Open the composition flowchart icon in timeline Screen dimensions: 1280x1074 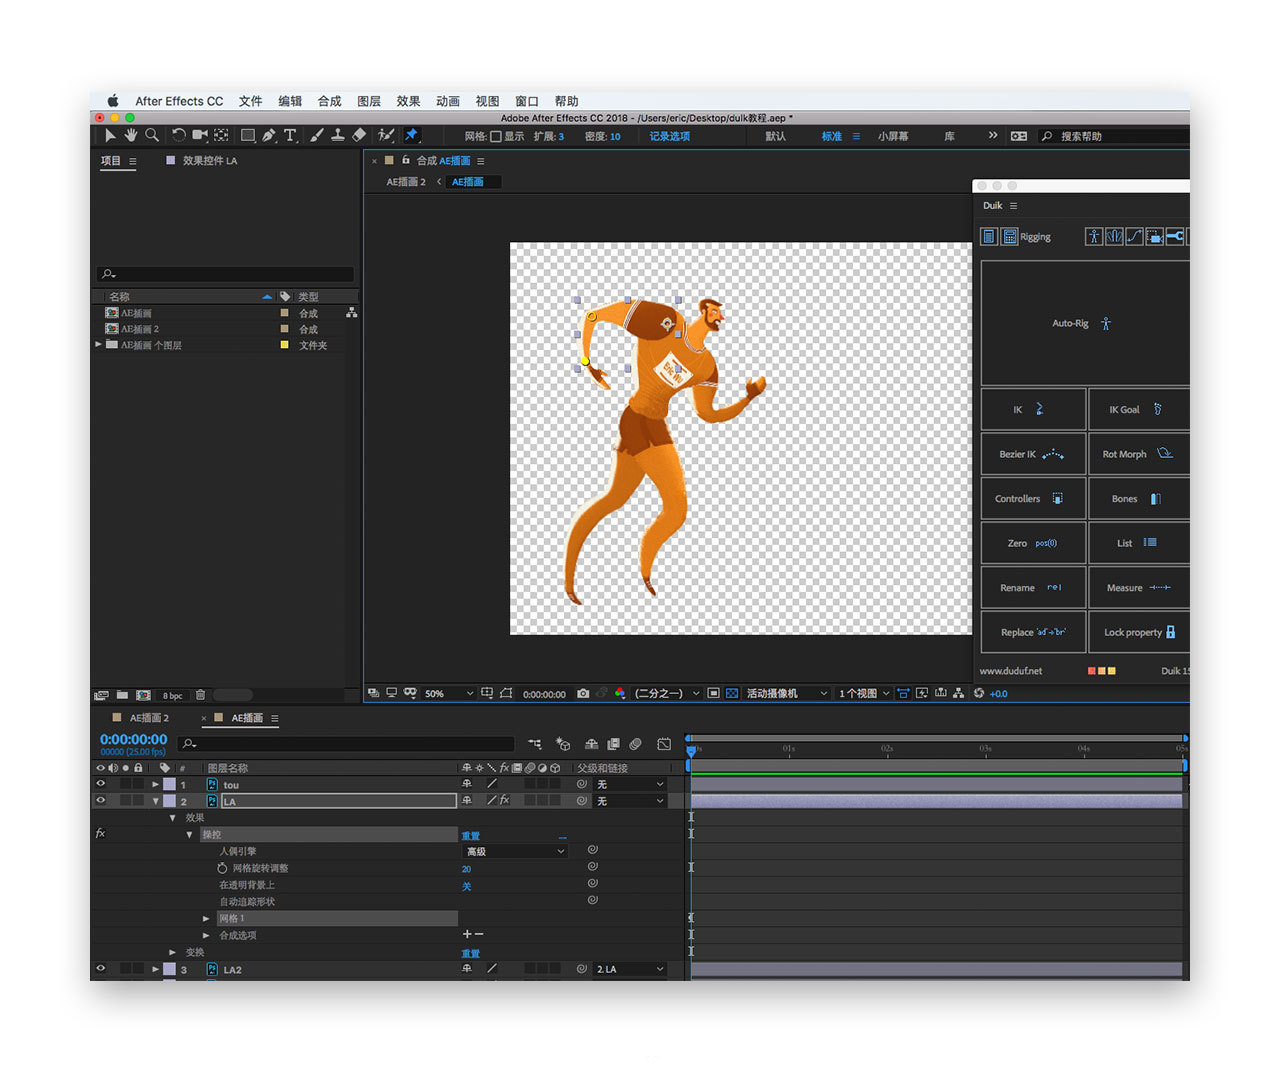[x=535, y=744]
